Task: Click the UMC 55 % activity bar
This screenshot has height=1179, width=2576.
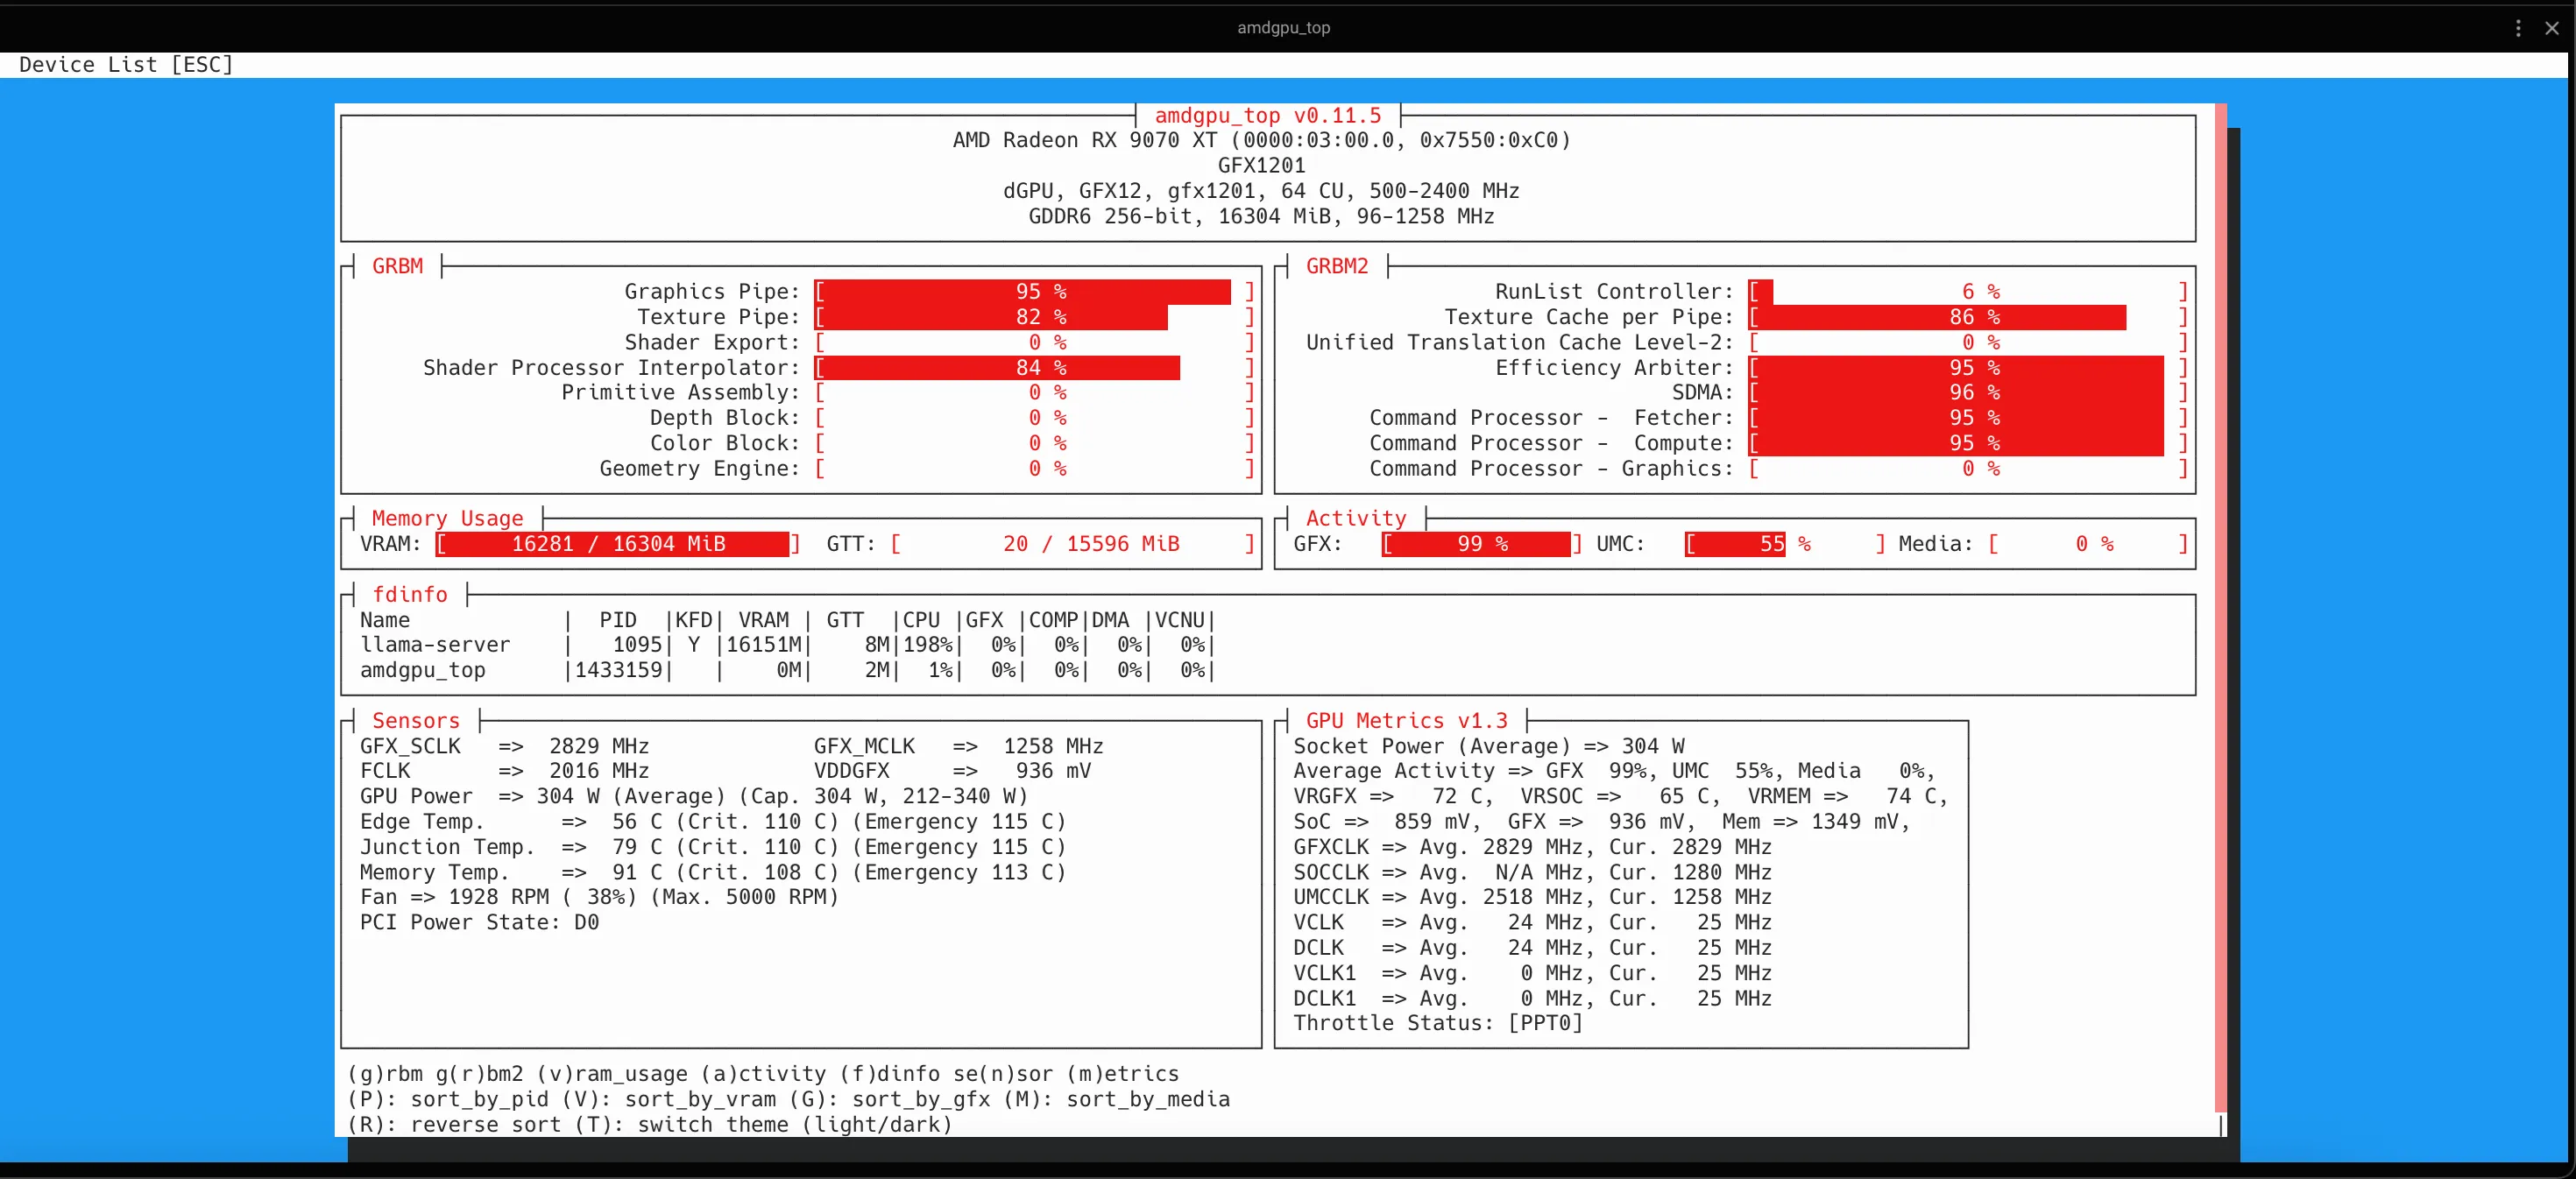Action: (x=1785, y=544)
